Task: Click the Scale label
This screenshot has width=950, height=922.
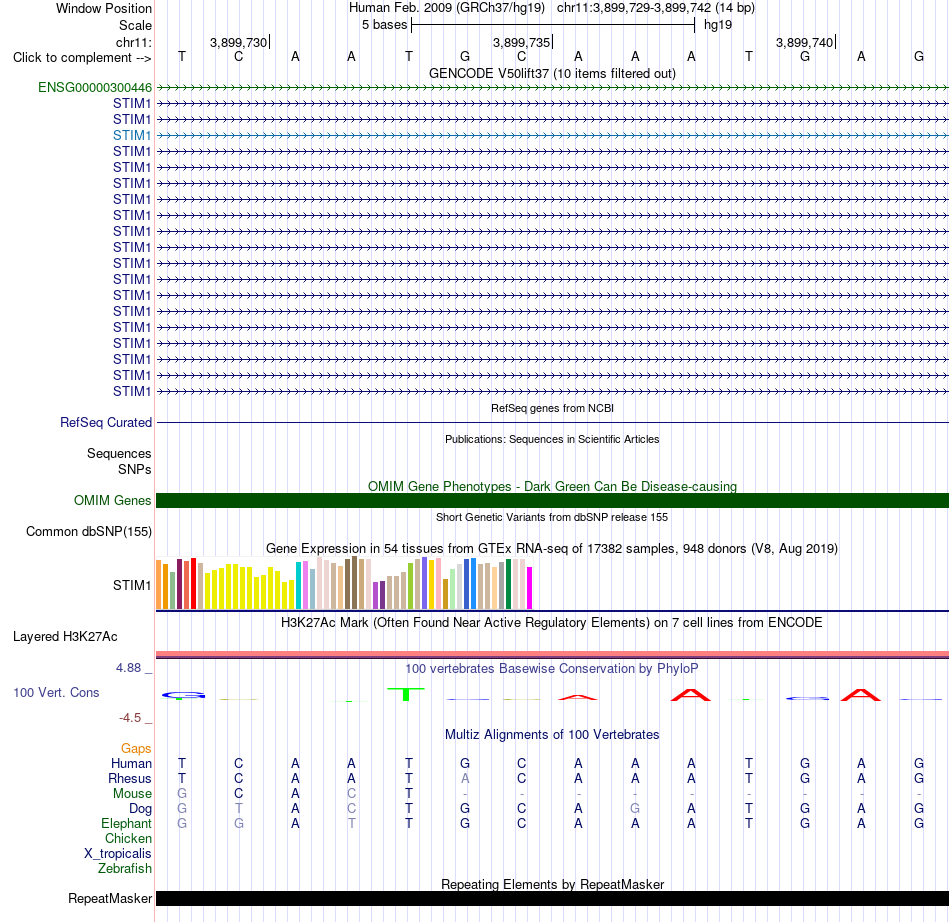Action: point(136,25)
